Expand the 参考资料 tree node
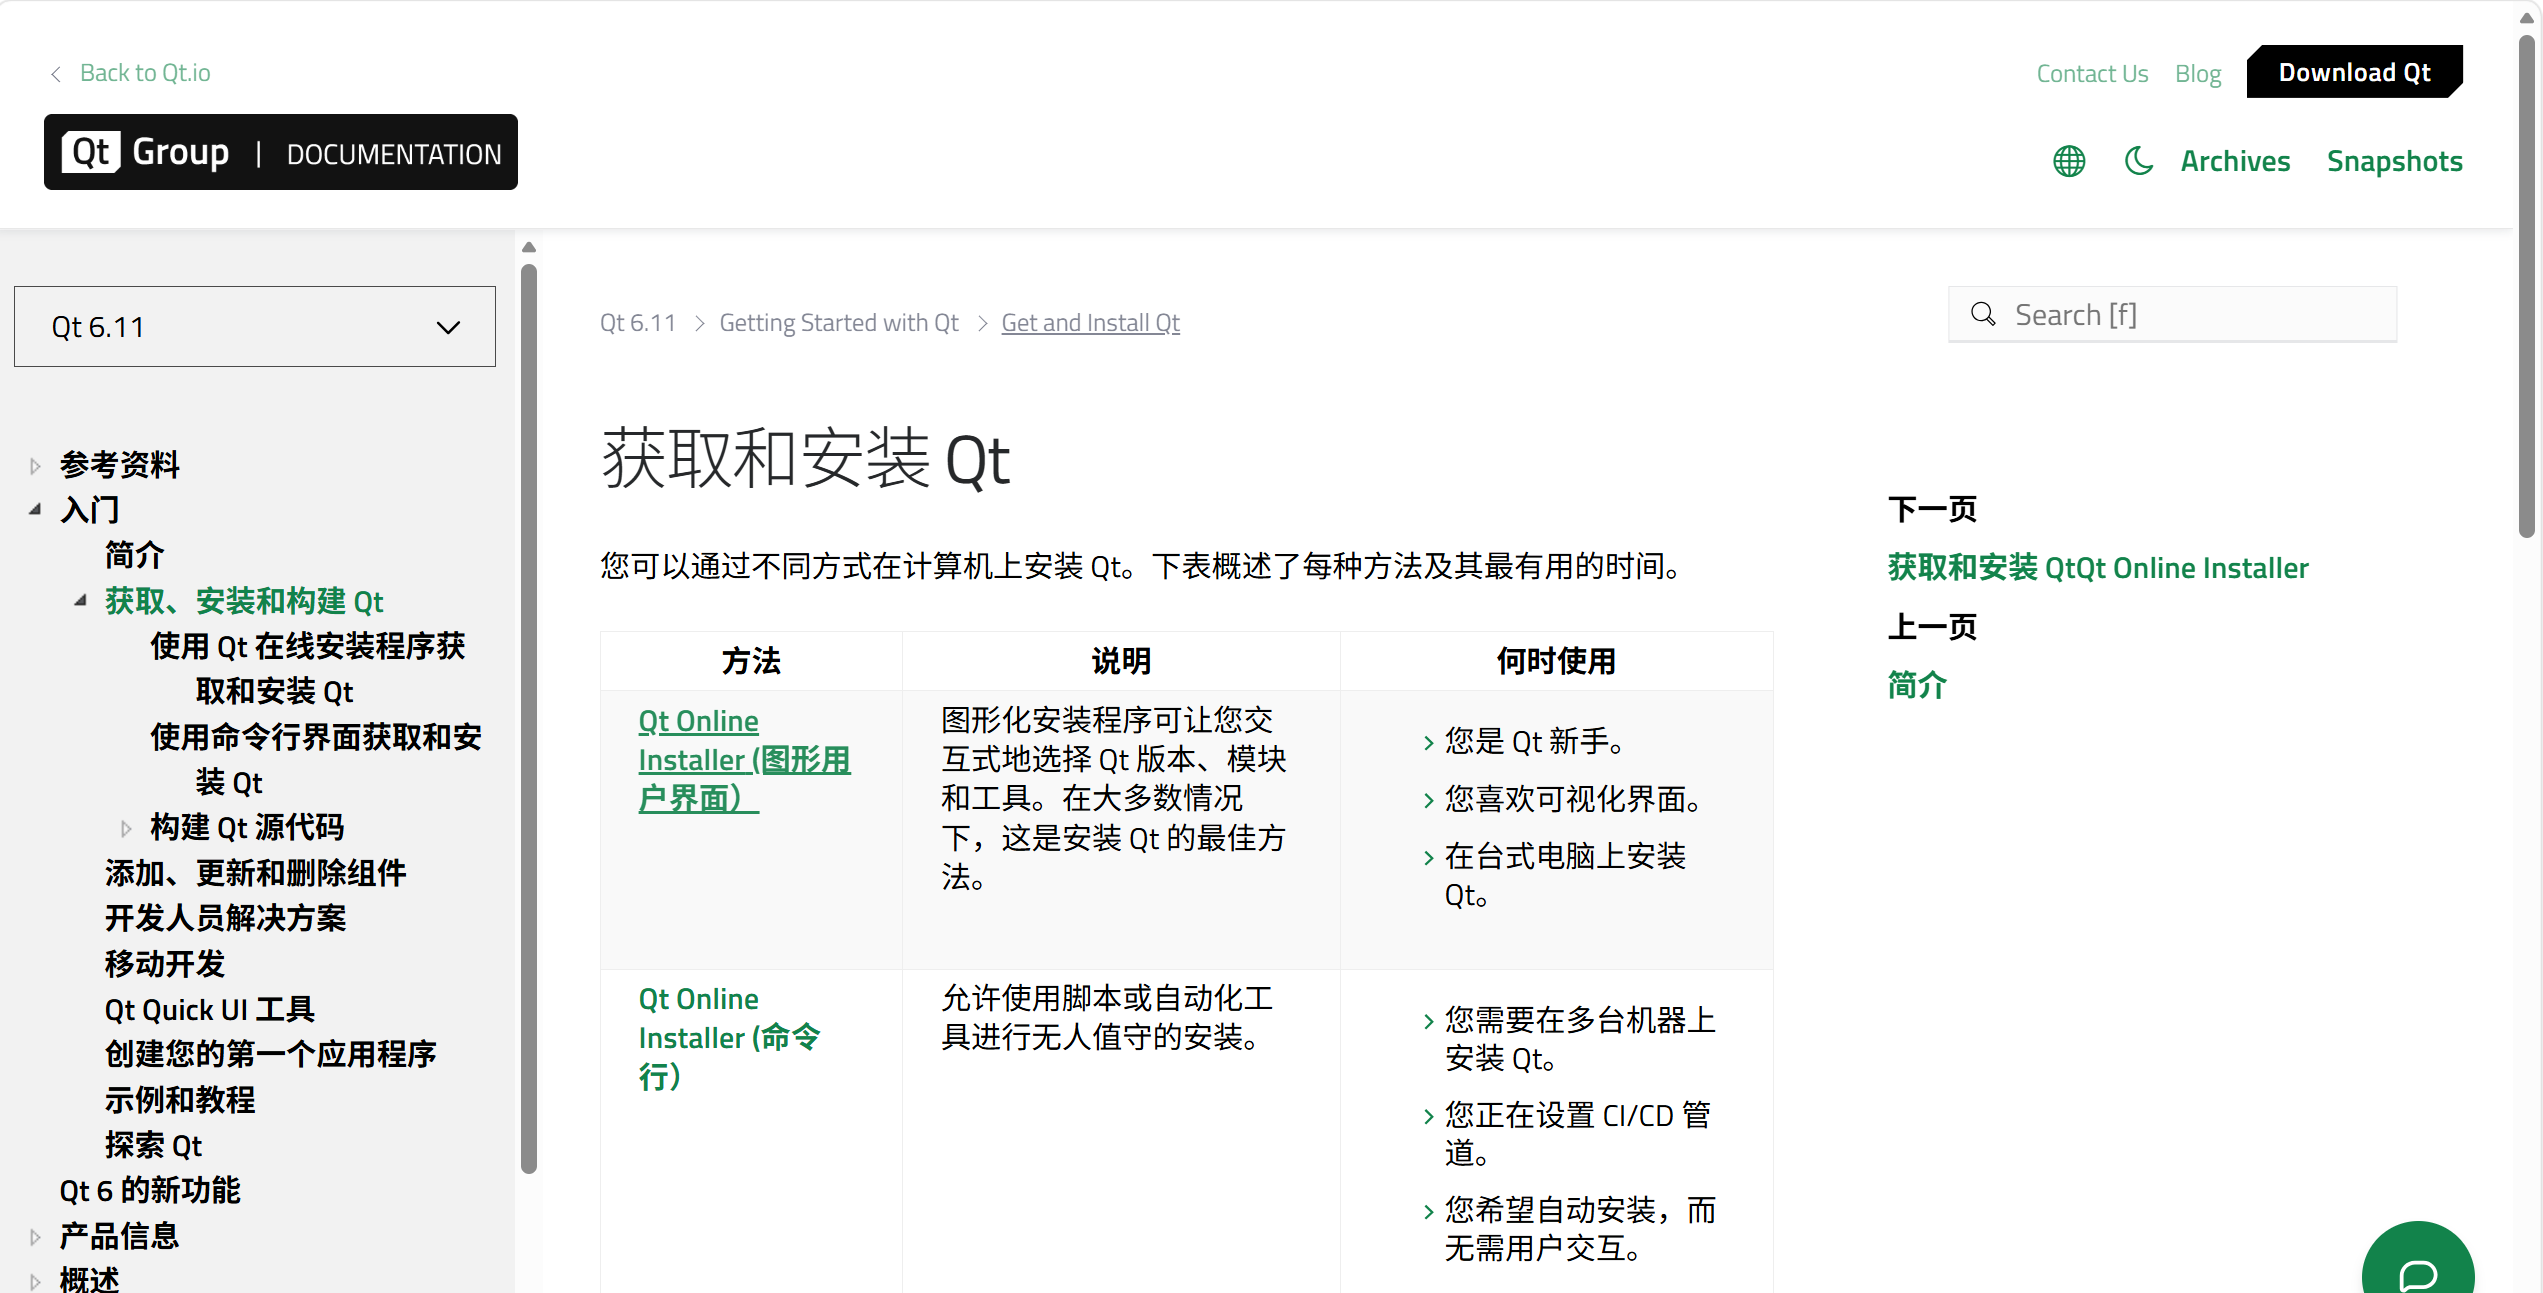 click(35, 466)
